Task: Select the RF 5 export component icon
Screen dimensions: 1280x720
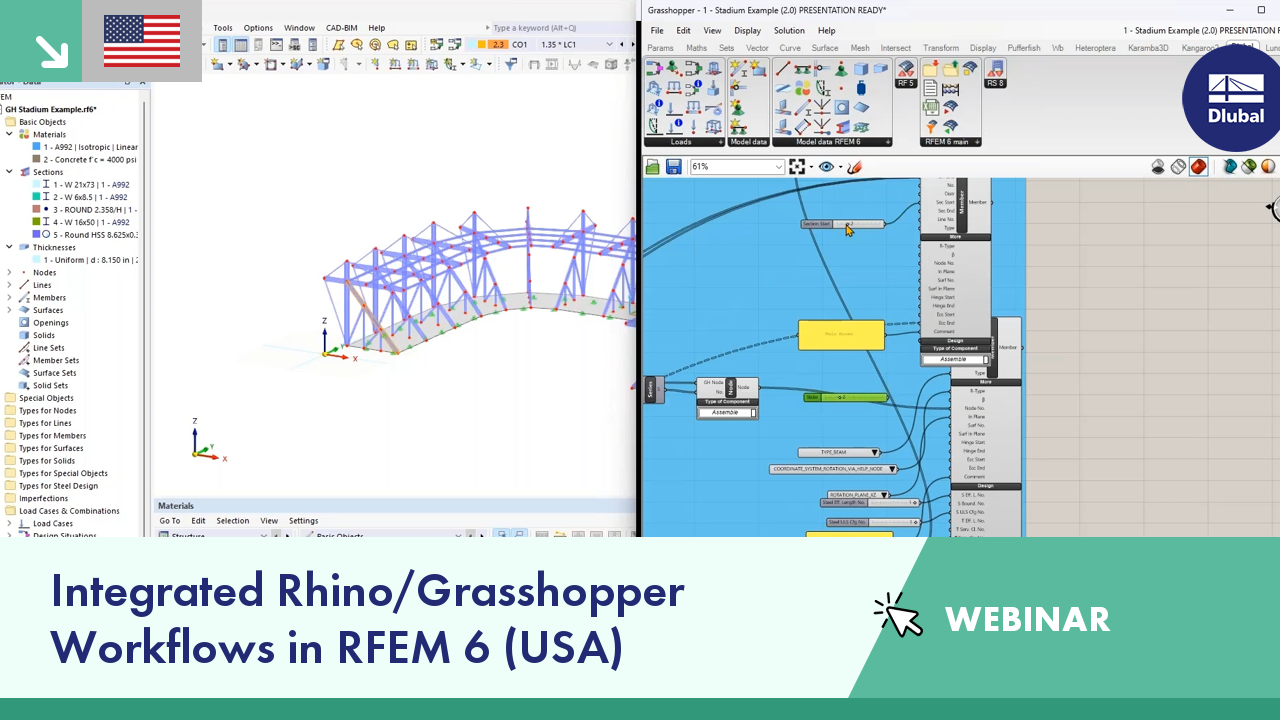Action: (x=905, y=68)
